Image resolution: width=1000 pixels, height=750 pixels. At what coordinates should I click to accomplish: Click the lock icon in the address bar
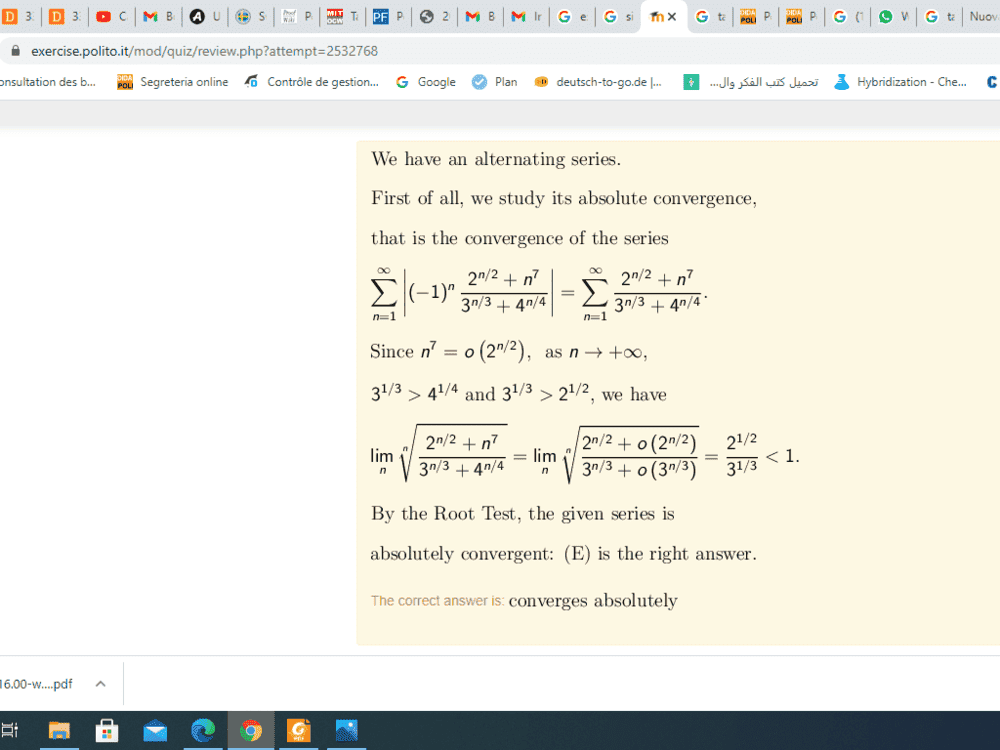(x=13, y=51)
